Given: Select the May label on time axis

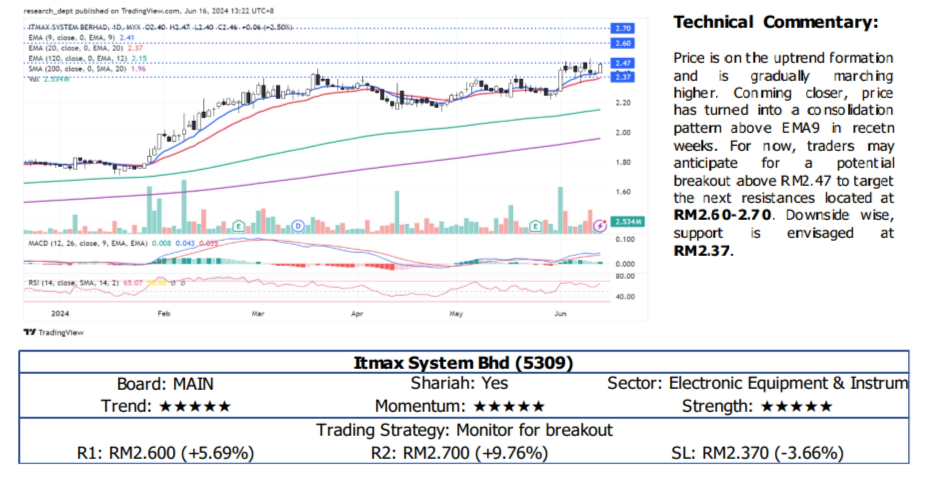Looking at the screenshot, I should click(x=457, y=313).
